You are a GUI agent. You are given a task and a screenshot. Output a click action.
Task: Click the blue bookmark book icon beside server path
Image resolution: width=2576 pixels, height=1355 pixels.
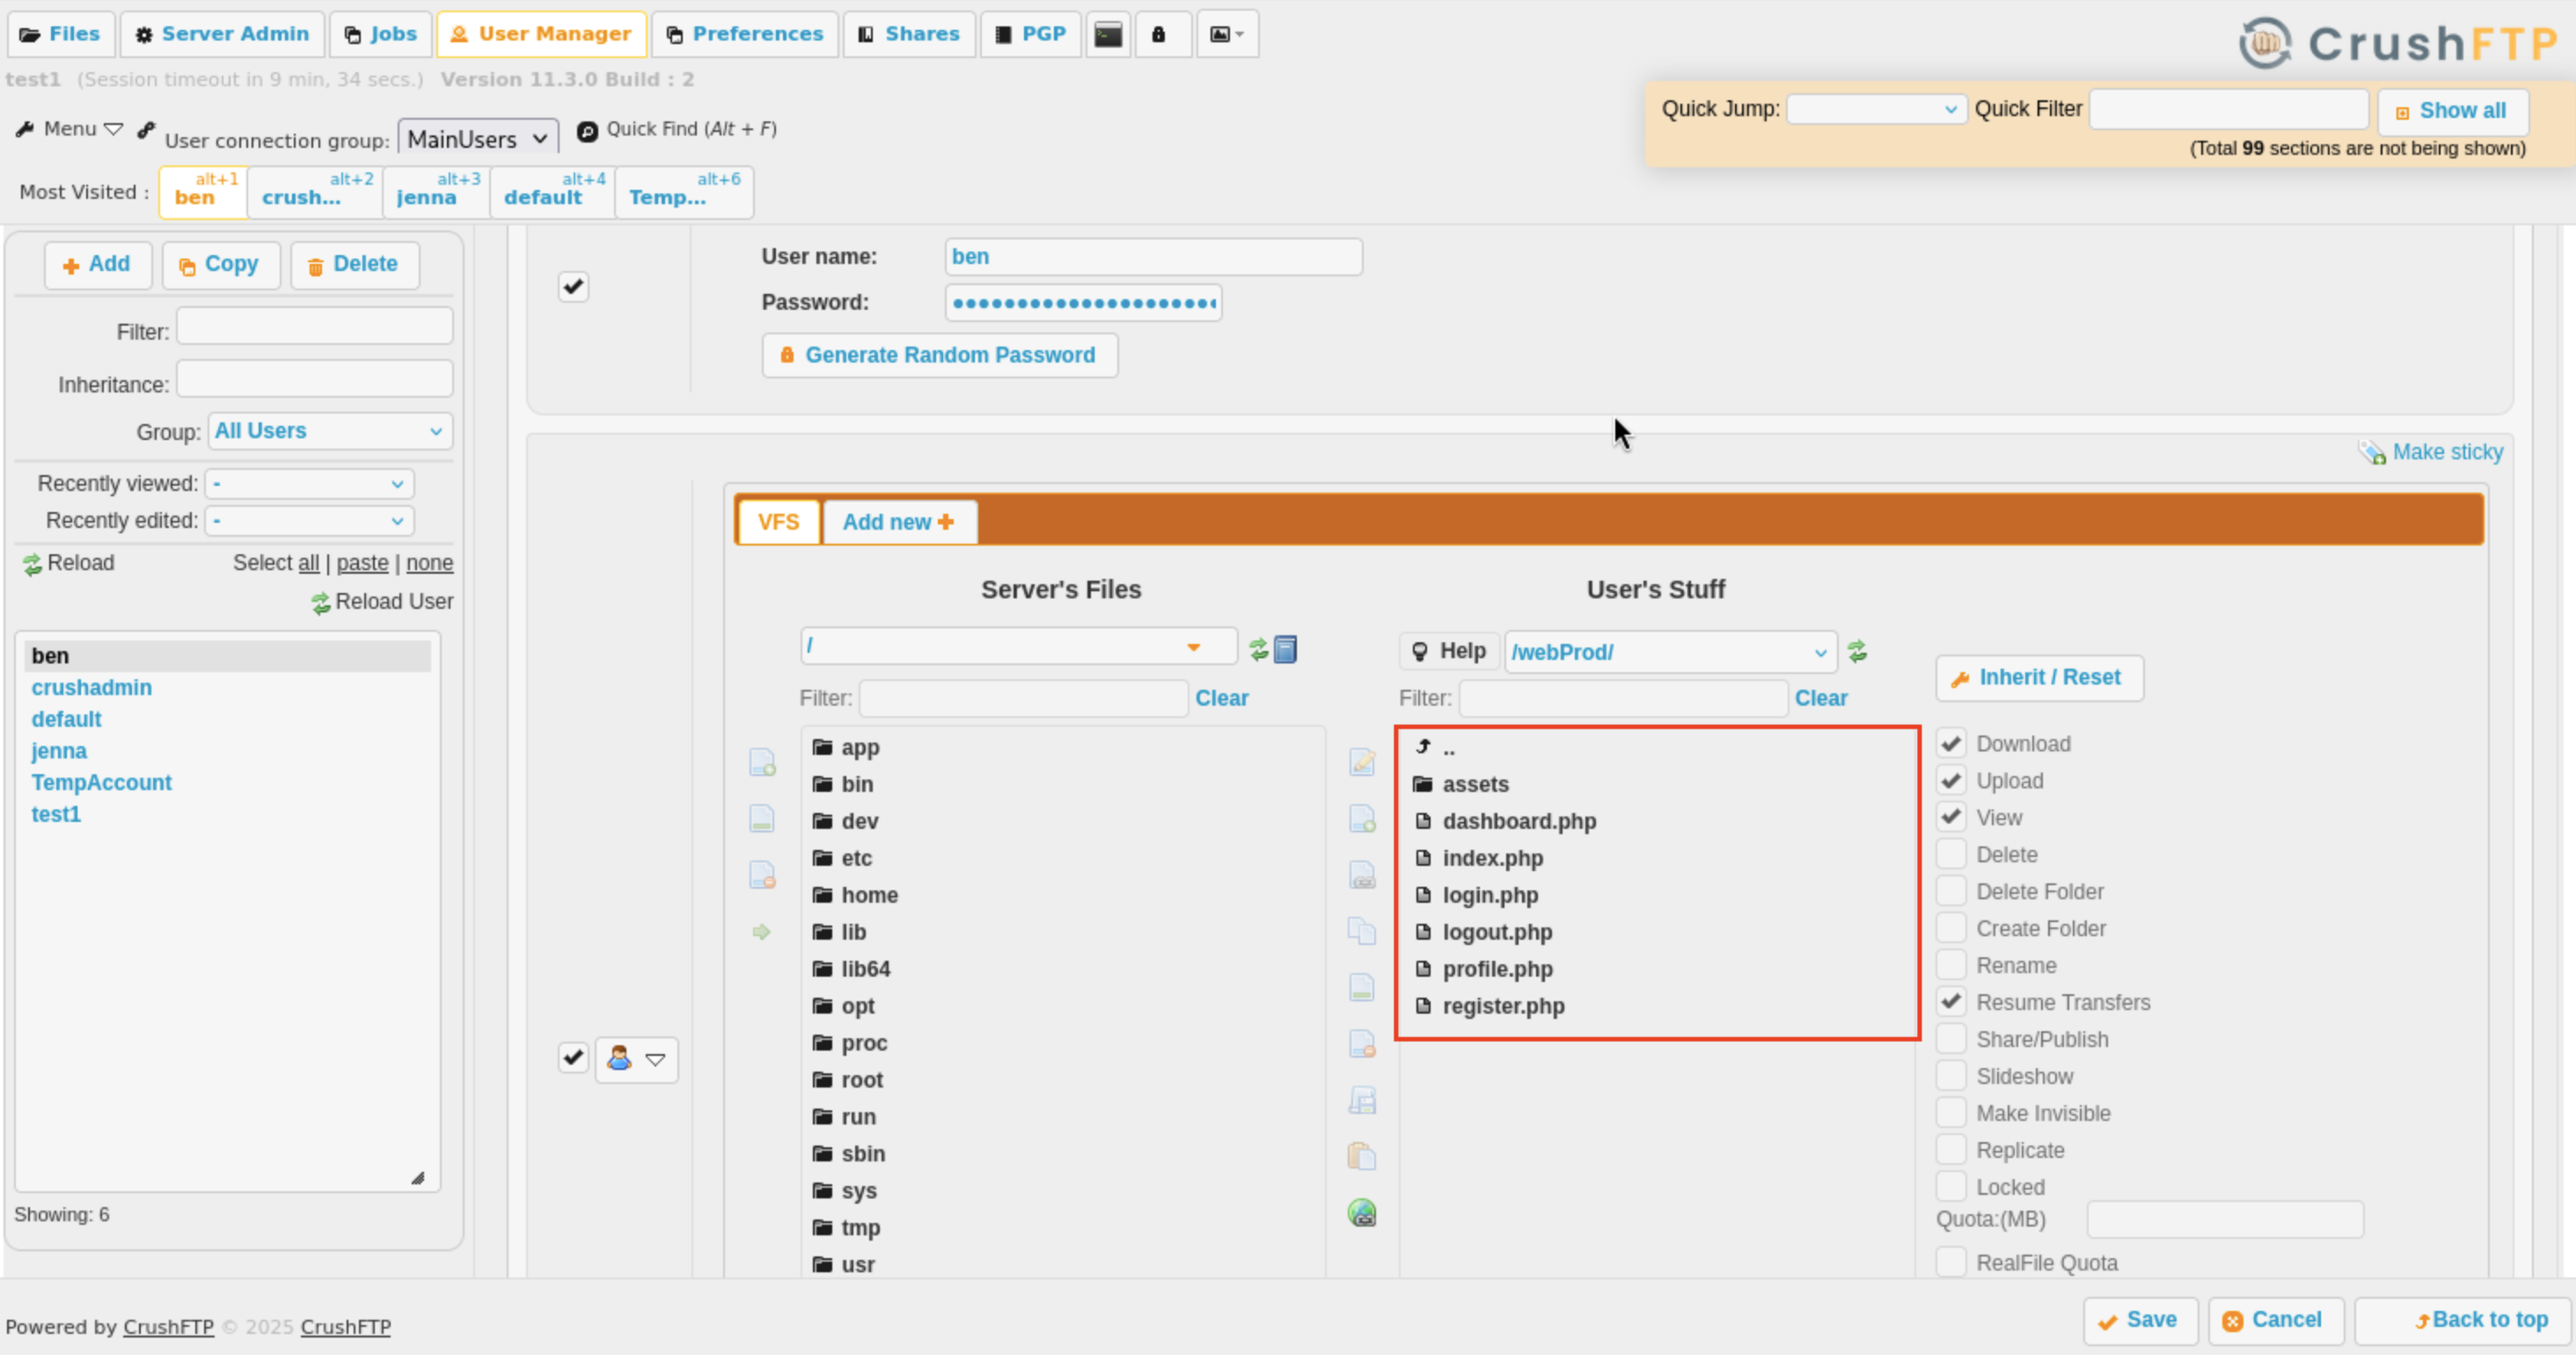pos(1286,650)
